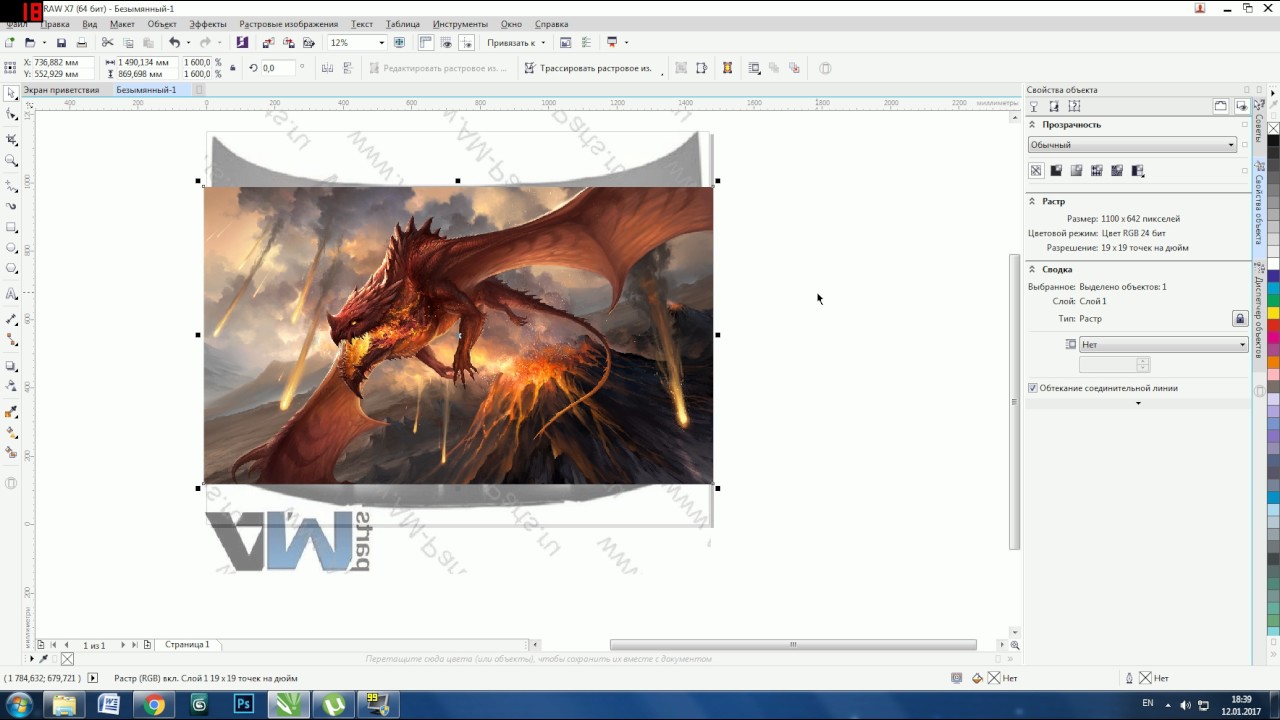1280x720 pixels.
Task: Select Fountain transparency type icon
Action: pos(1076,171)
